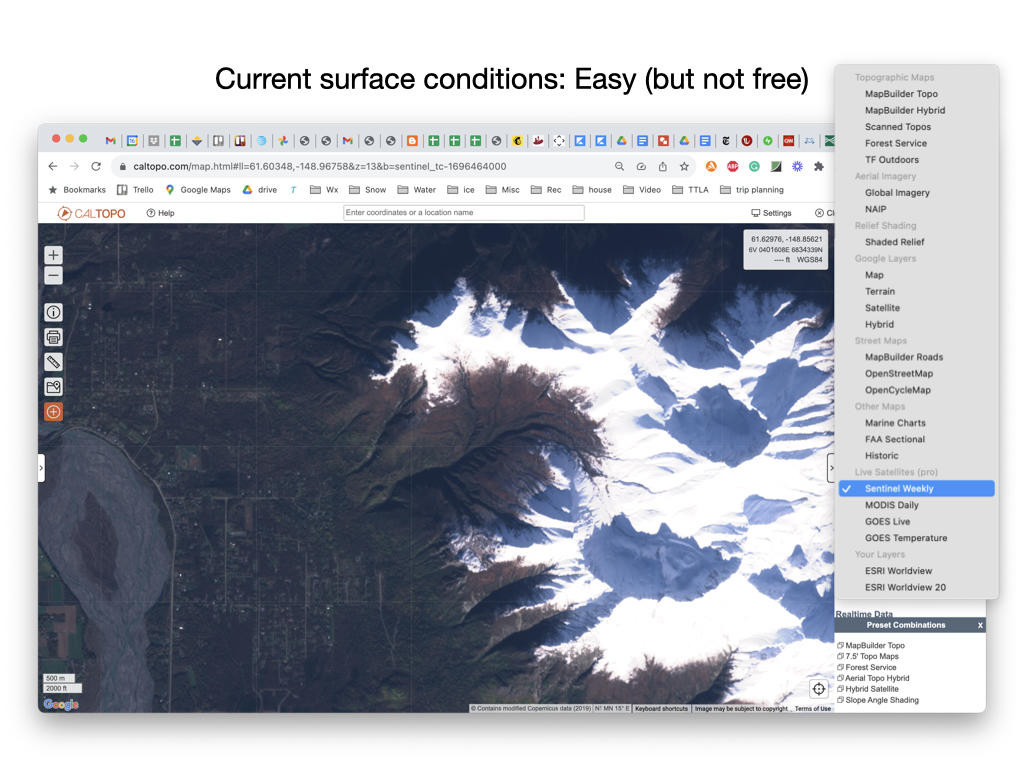Viewport: 1024px width, 768px height.
Task: Collapse the right side panel arrow
Action: click(831, 468)
